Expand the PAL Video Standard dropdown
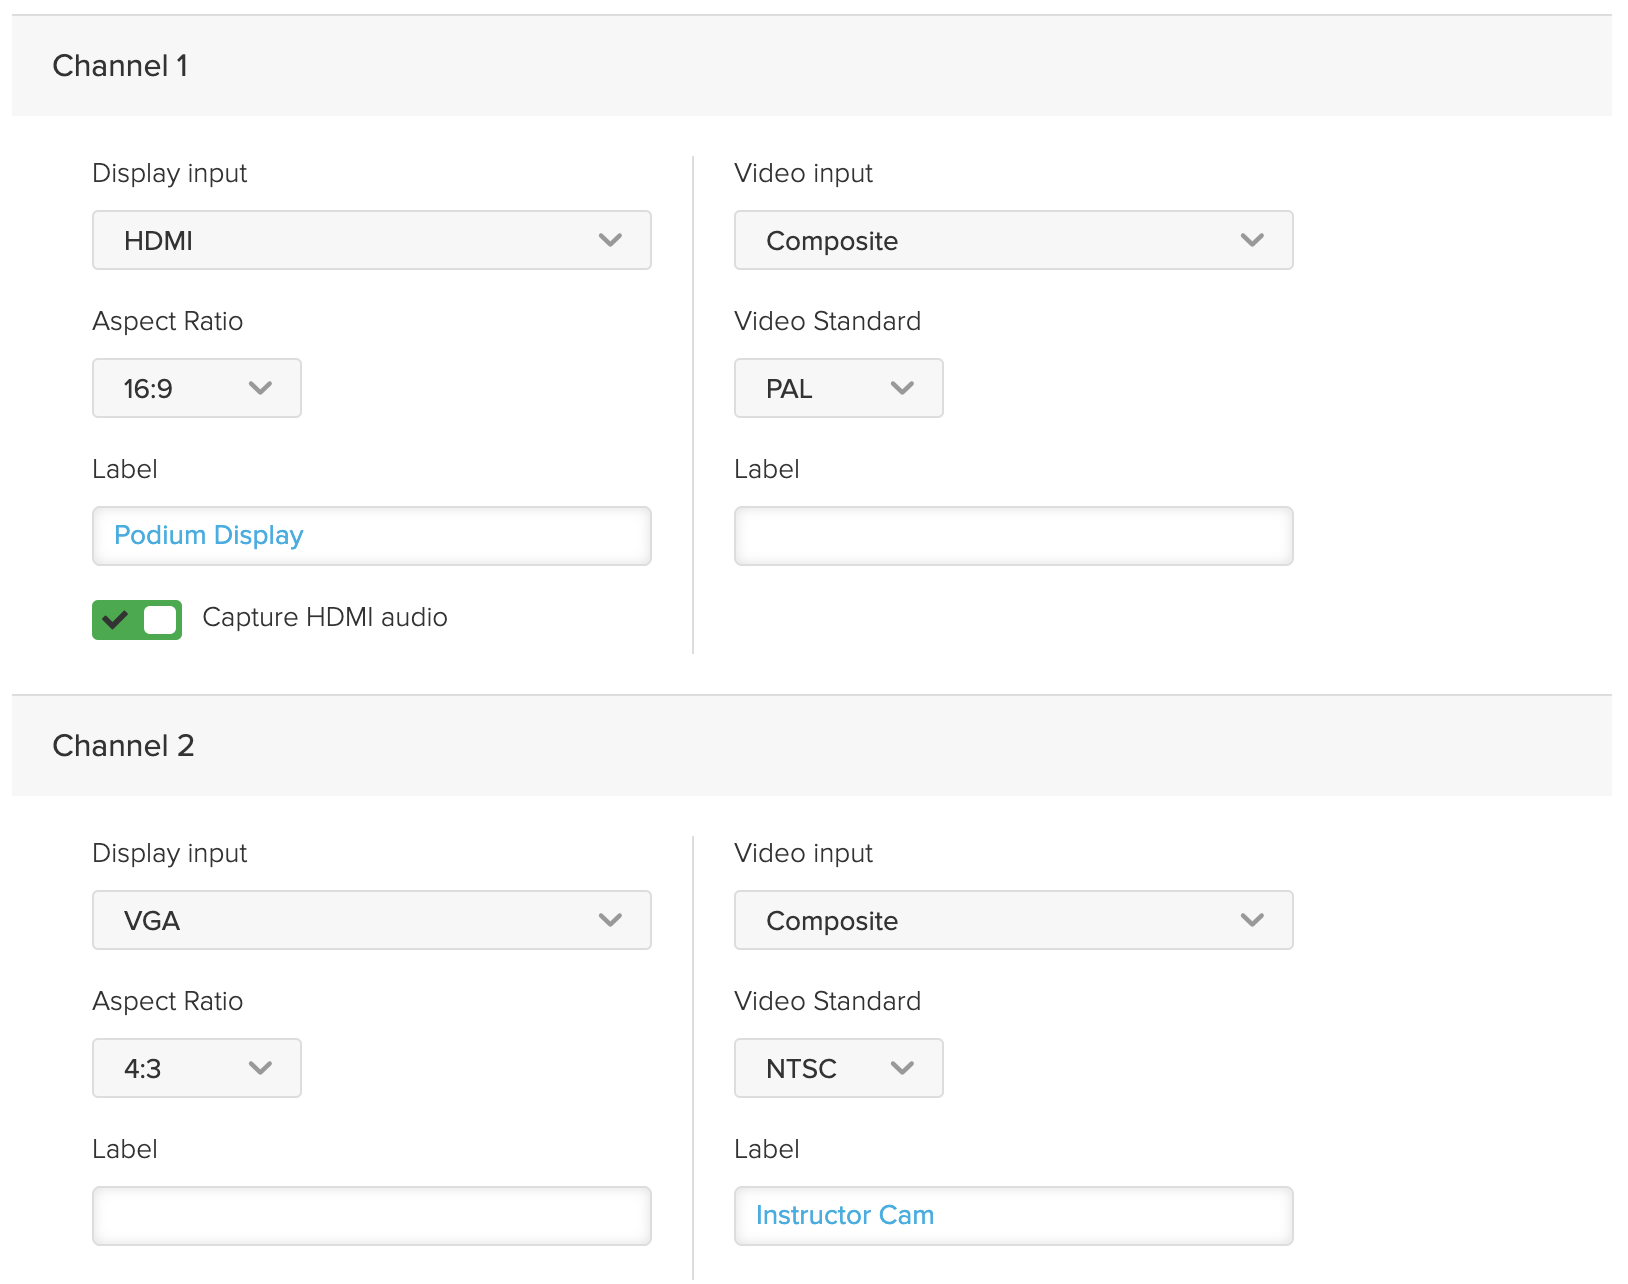 (x=838, y=388)
